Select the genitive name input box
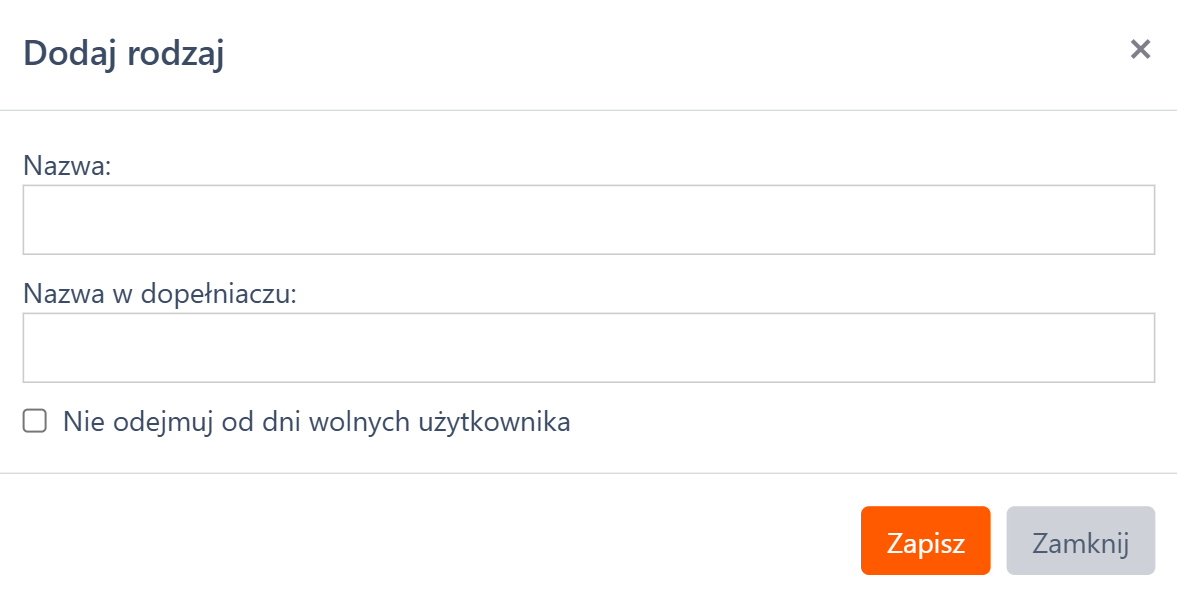 [x=588, y=347]
